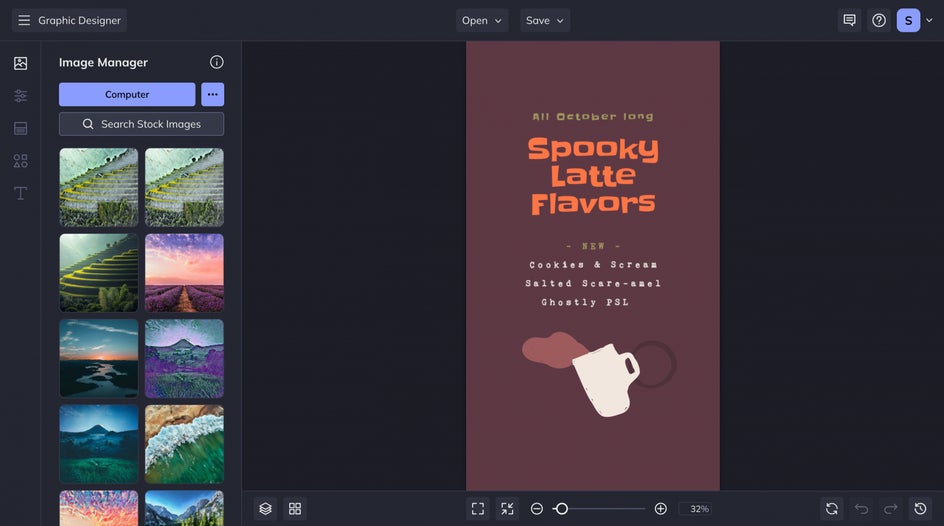
Task: Select '- NEW -' text on canvas
Action: point(593,246)
